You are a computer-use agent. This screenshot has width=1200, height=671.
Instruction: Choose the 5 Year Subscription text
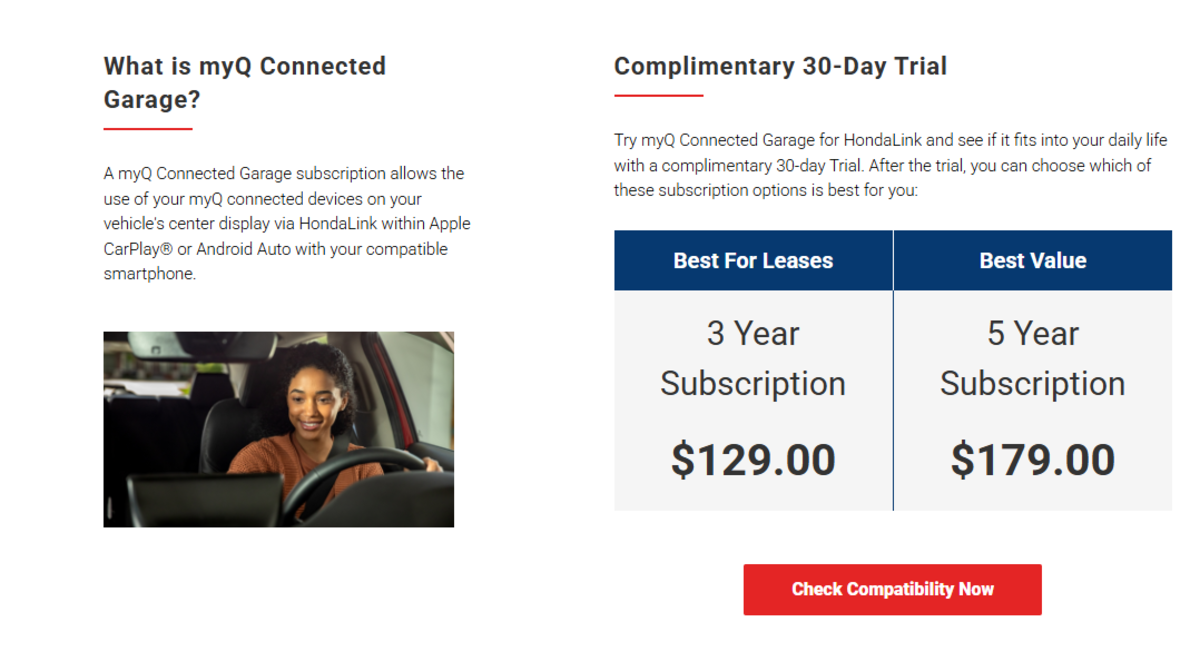coord(1032,358)
